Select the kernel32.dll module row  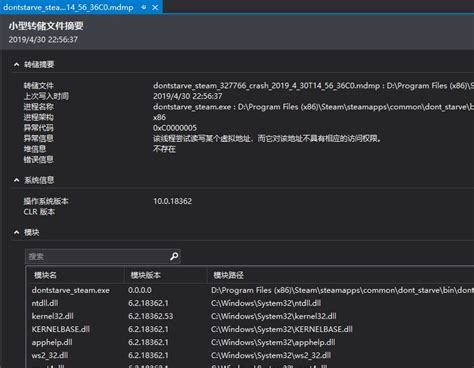point(251,316)
